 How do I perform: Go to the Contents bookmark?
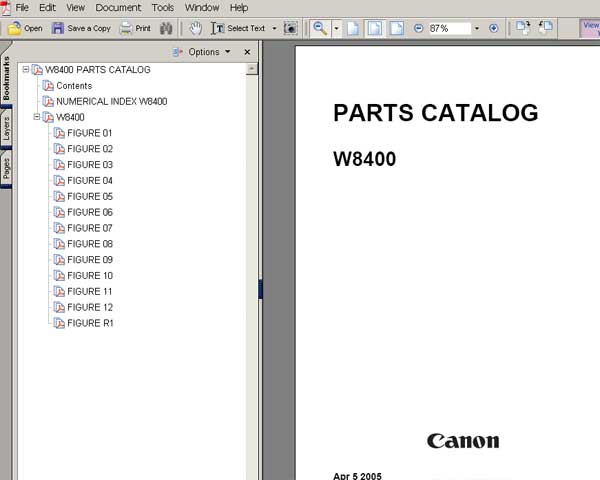click(74, 86)
